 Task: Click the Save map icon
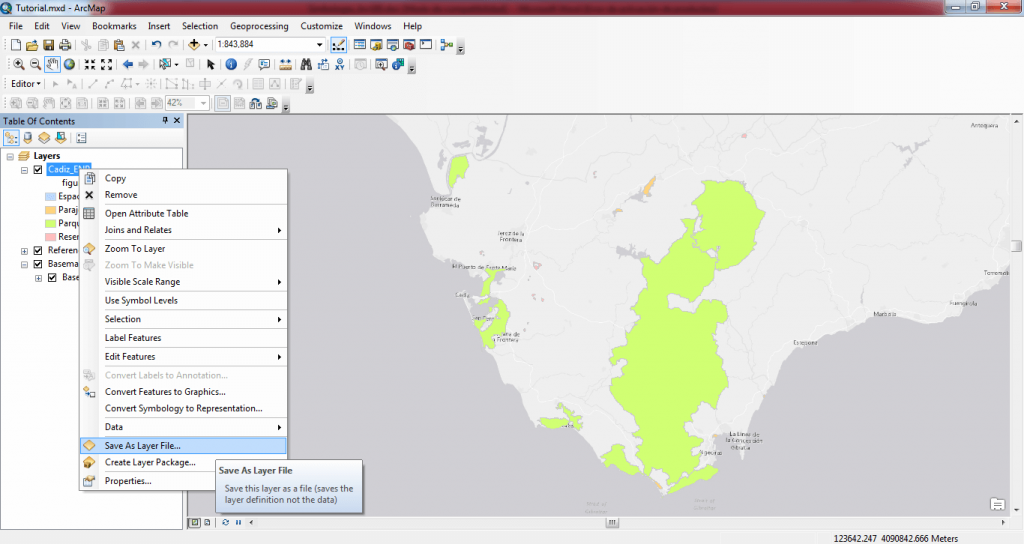coord(48,45)
